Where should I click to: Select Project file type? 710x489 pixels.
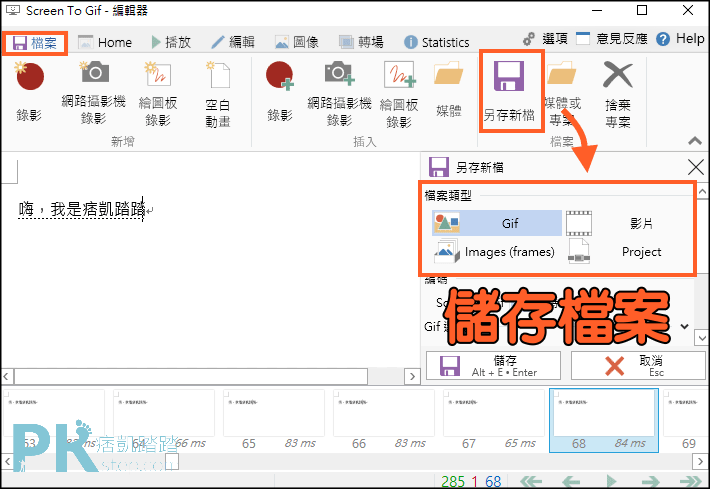click(628, 251)
